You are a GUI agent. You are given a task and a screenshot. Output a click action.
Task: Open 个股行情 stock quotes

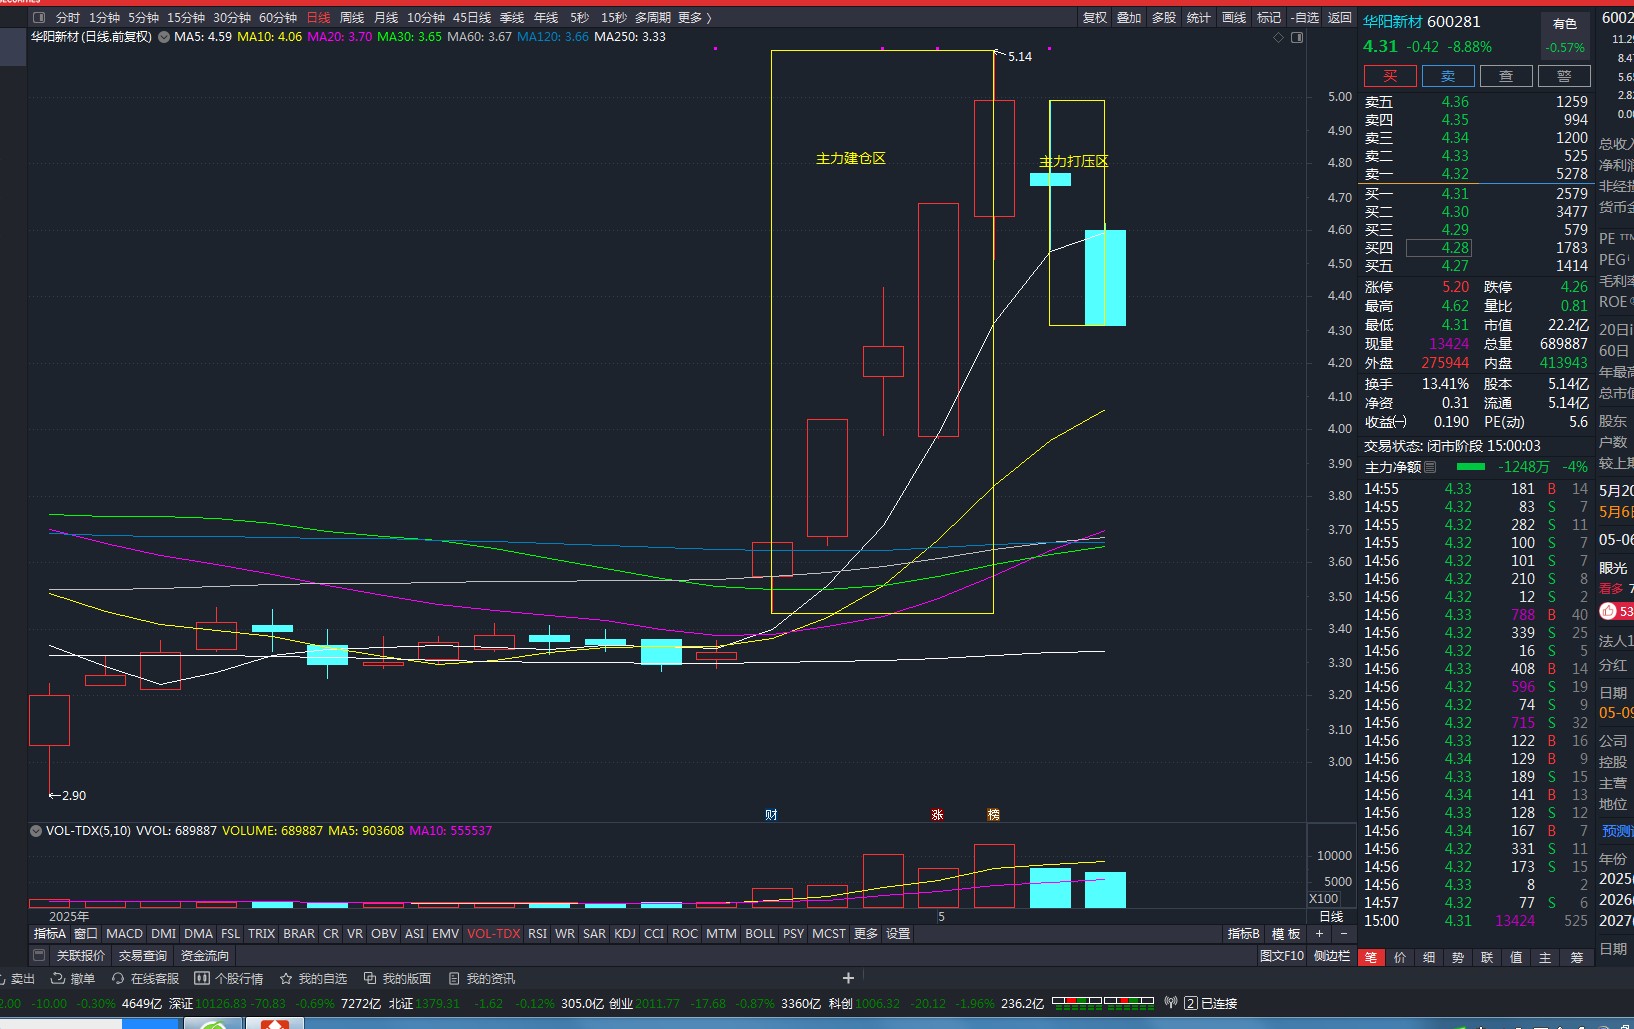(229, 979)
